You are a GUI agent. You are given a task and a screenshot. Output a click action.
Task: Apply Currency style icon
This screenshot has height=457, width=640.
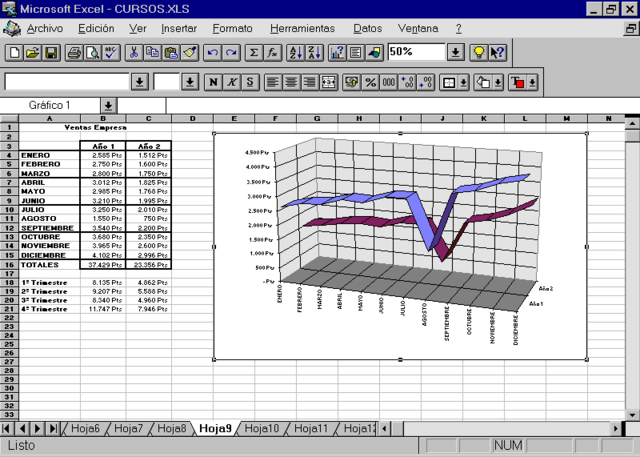pyautogui.click(x=351, y=82)
